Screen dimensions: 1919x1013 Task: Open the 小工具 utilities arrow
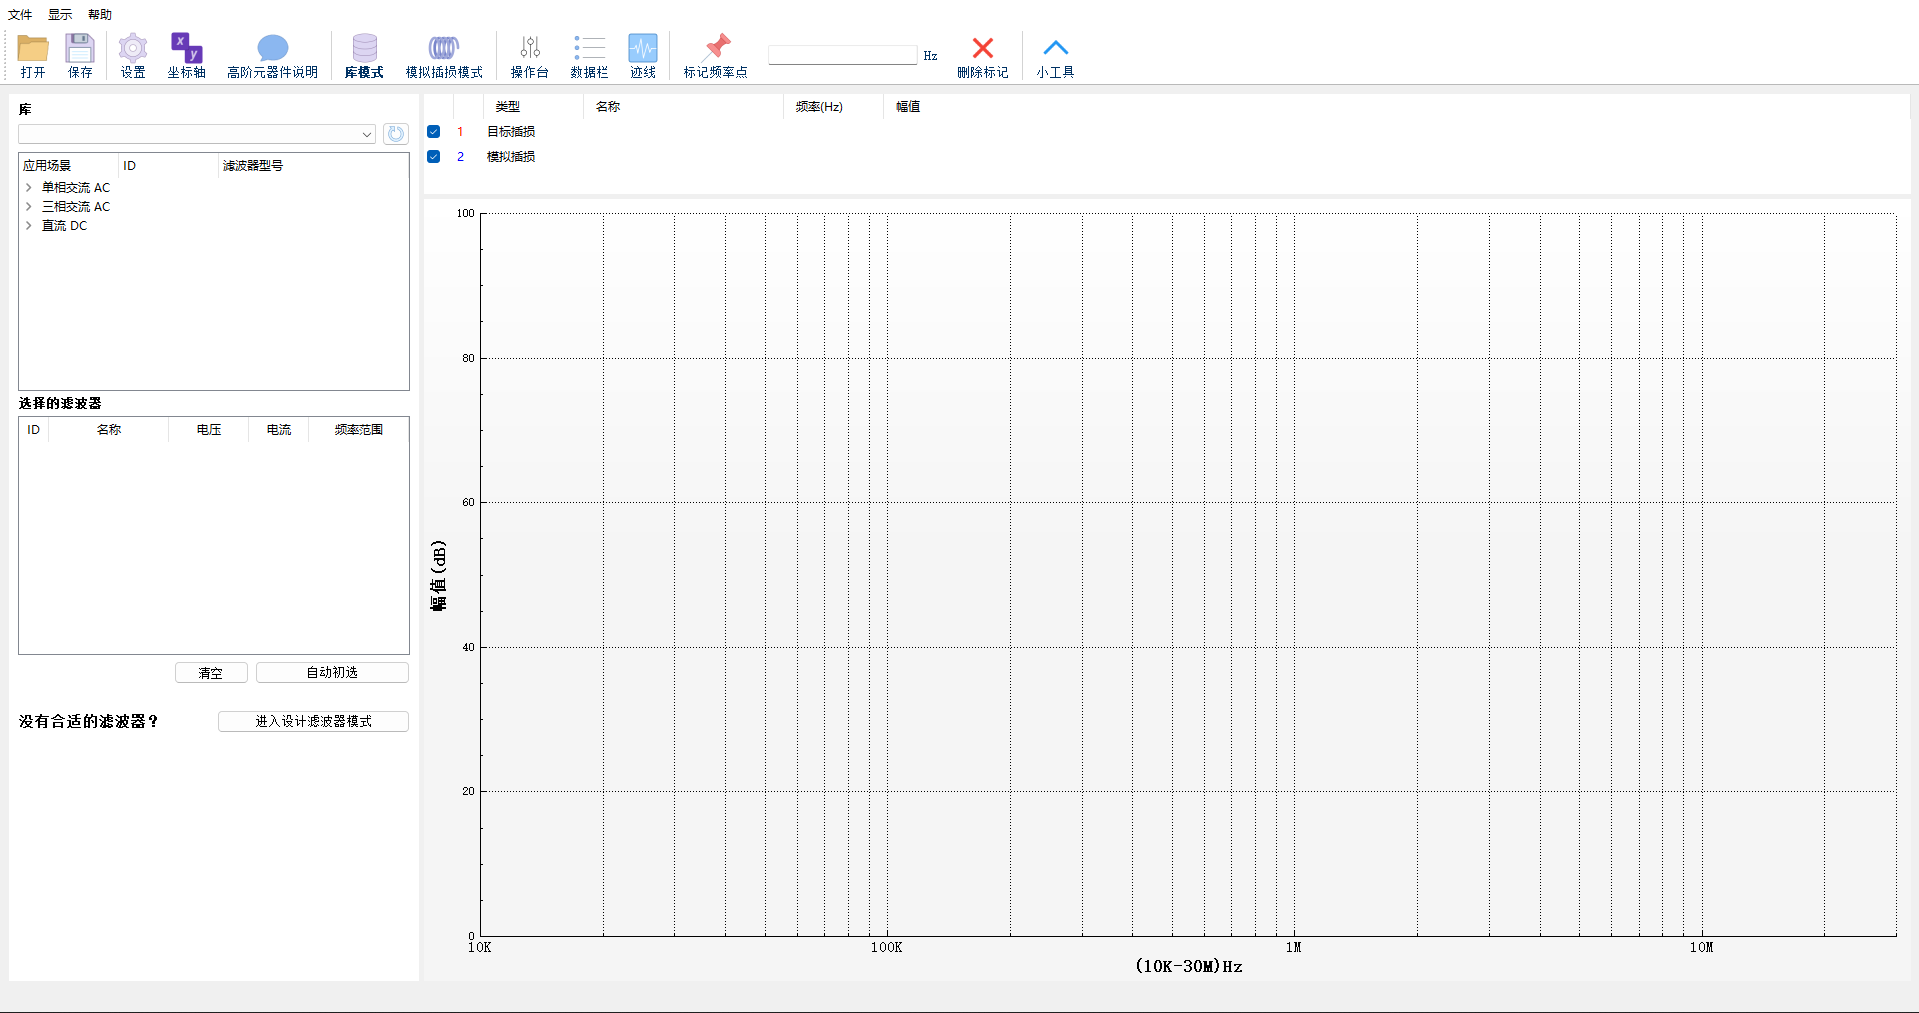[1055, 56]
